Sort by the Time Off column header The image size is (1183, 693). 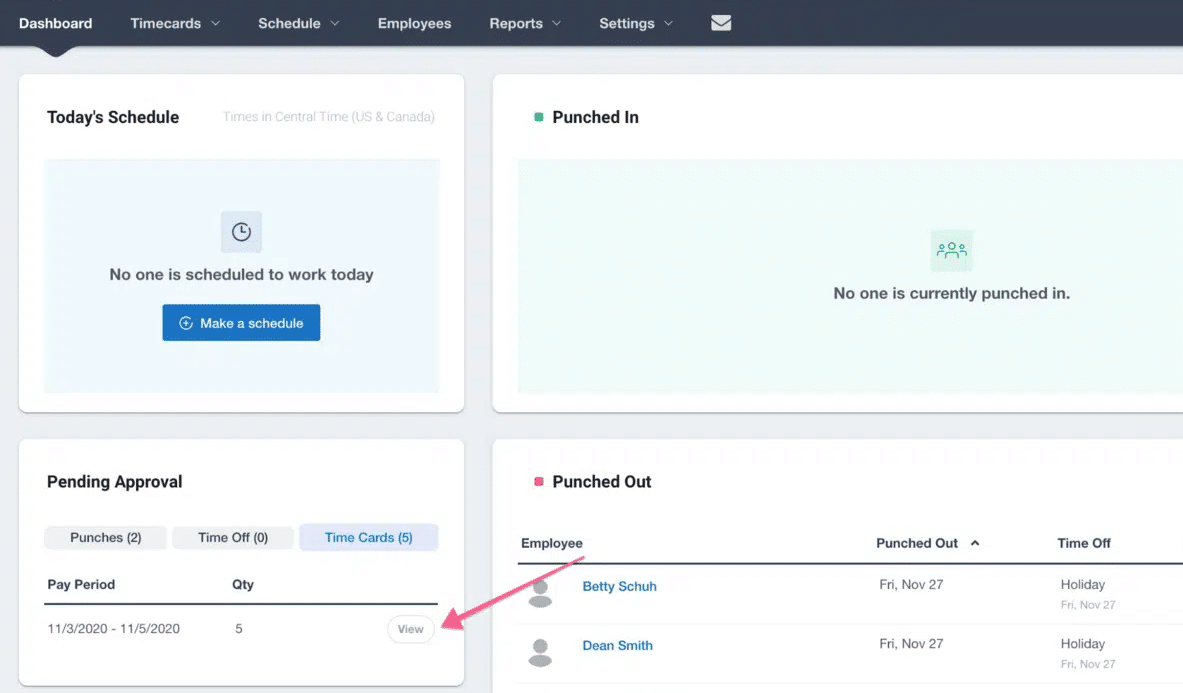[x=1083, y=543]
